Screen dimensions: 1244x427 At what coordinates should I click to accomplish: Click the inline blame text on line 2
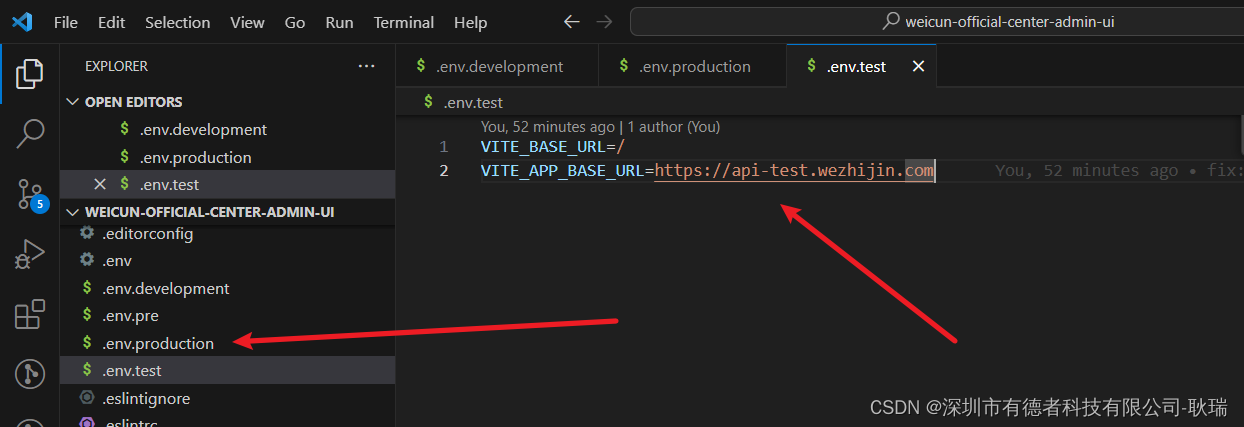tap(1119, 171)
